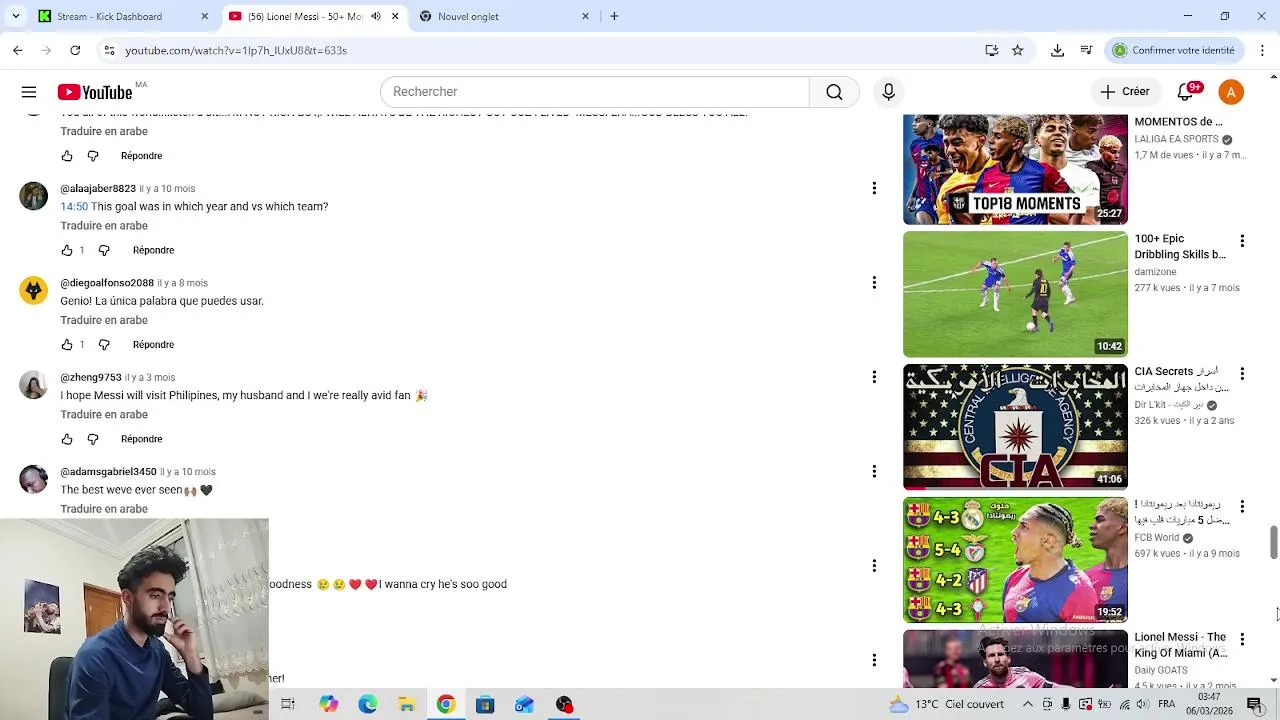
Task: Like the comment by @diegoalfonso2088
Action: pos(67,344)
